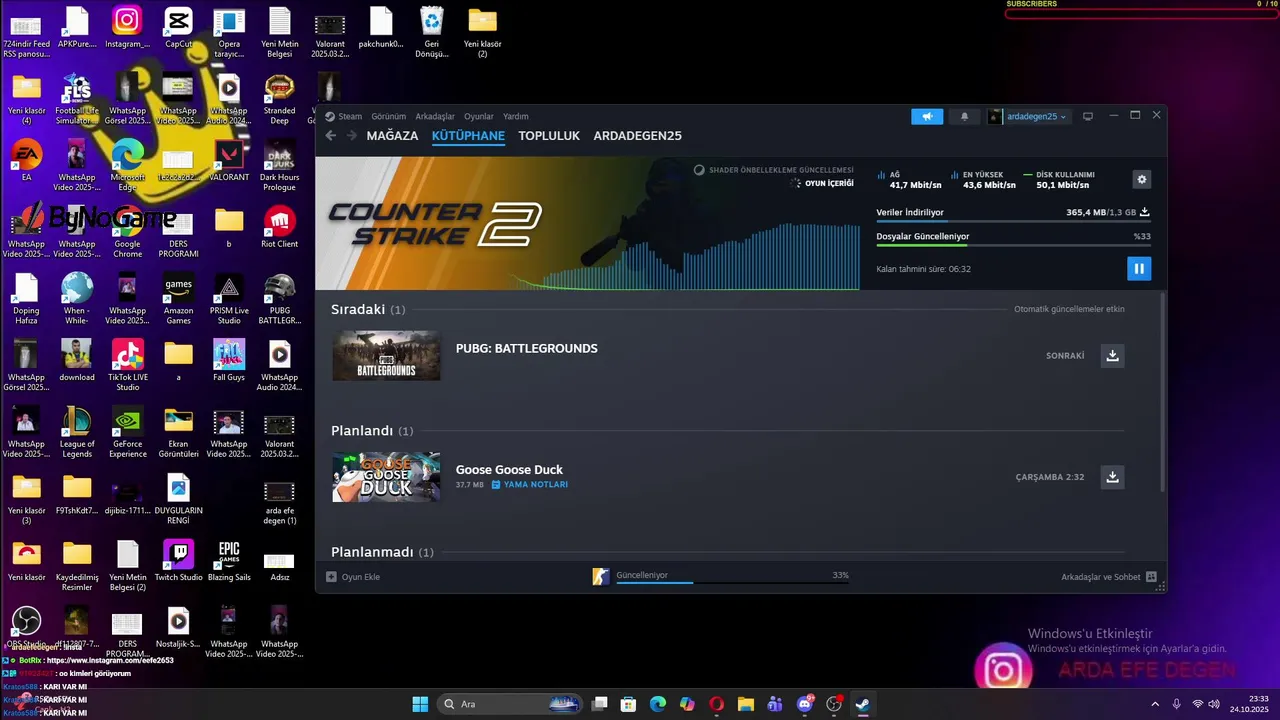Image resolution: width=1280 pixels, height=720 pixels.
Task: Open Opera browser from the taskbar
Action: click(x=716, y=704)
